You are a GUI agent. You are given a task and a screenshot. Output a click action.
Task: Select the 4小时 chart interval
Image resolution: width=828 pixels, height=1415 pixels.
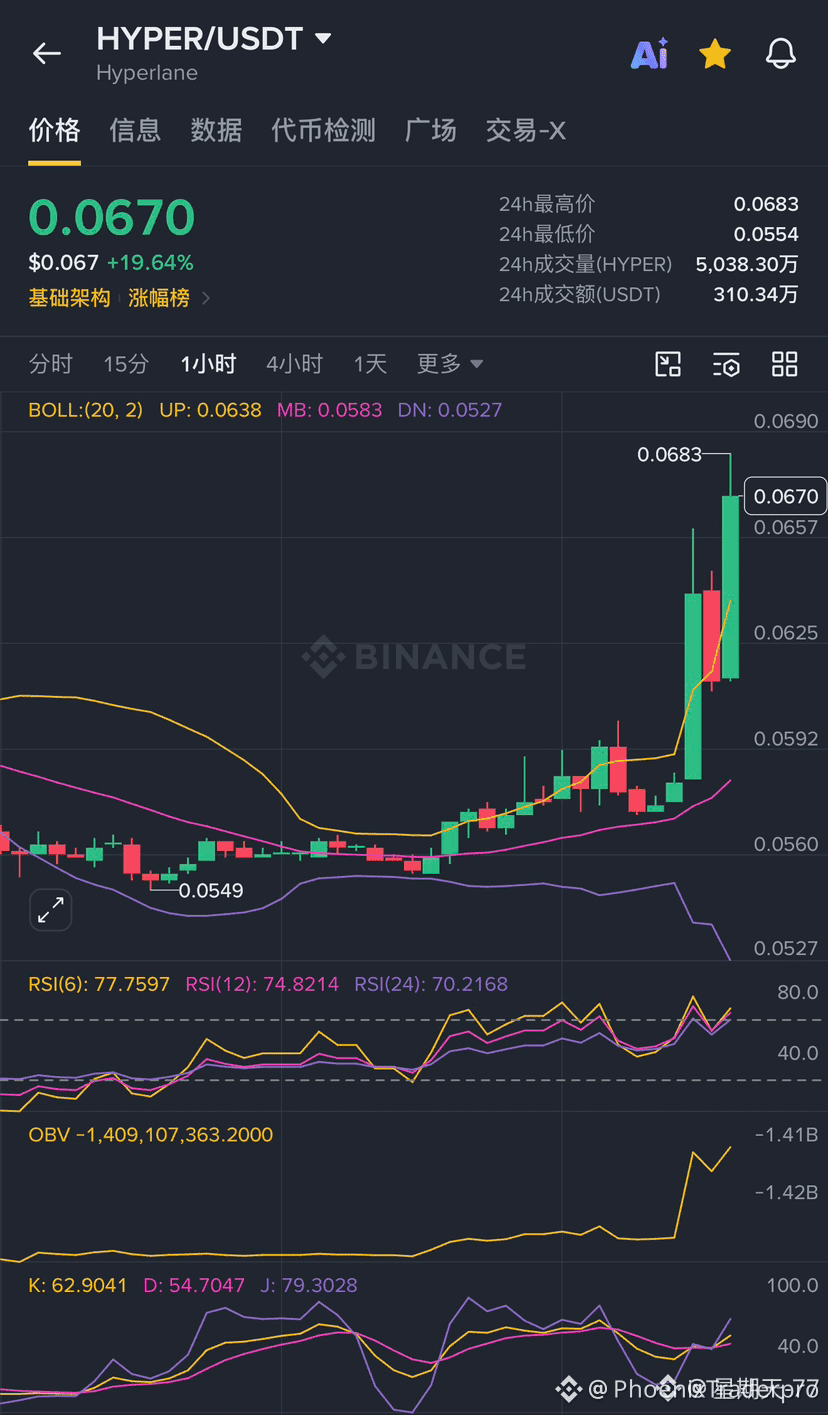294,364
